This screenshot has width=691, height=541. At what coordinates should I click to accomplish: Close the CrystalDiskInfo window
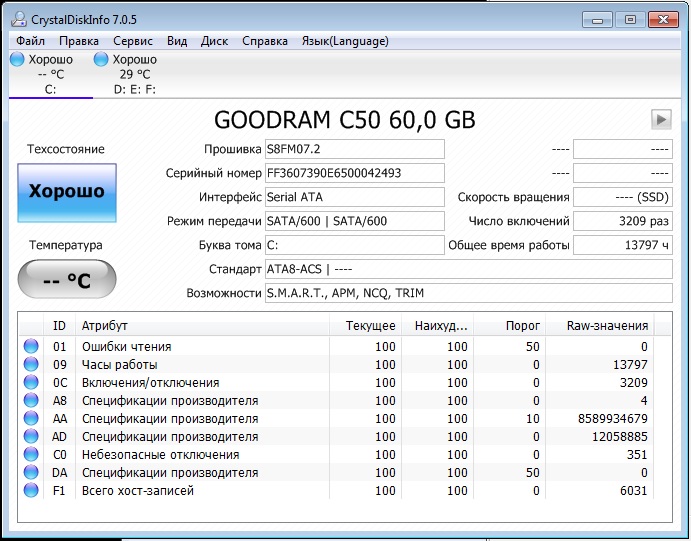[663, 20]
